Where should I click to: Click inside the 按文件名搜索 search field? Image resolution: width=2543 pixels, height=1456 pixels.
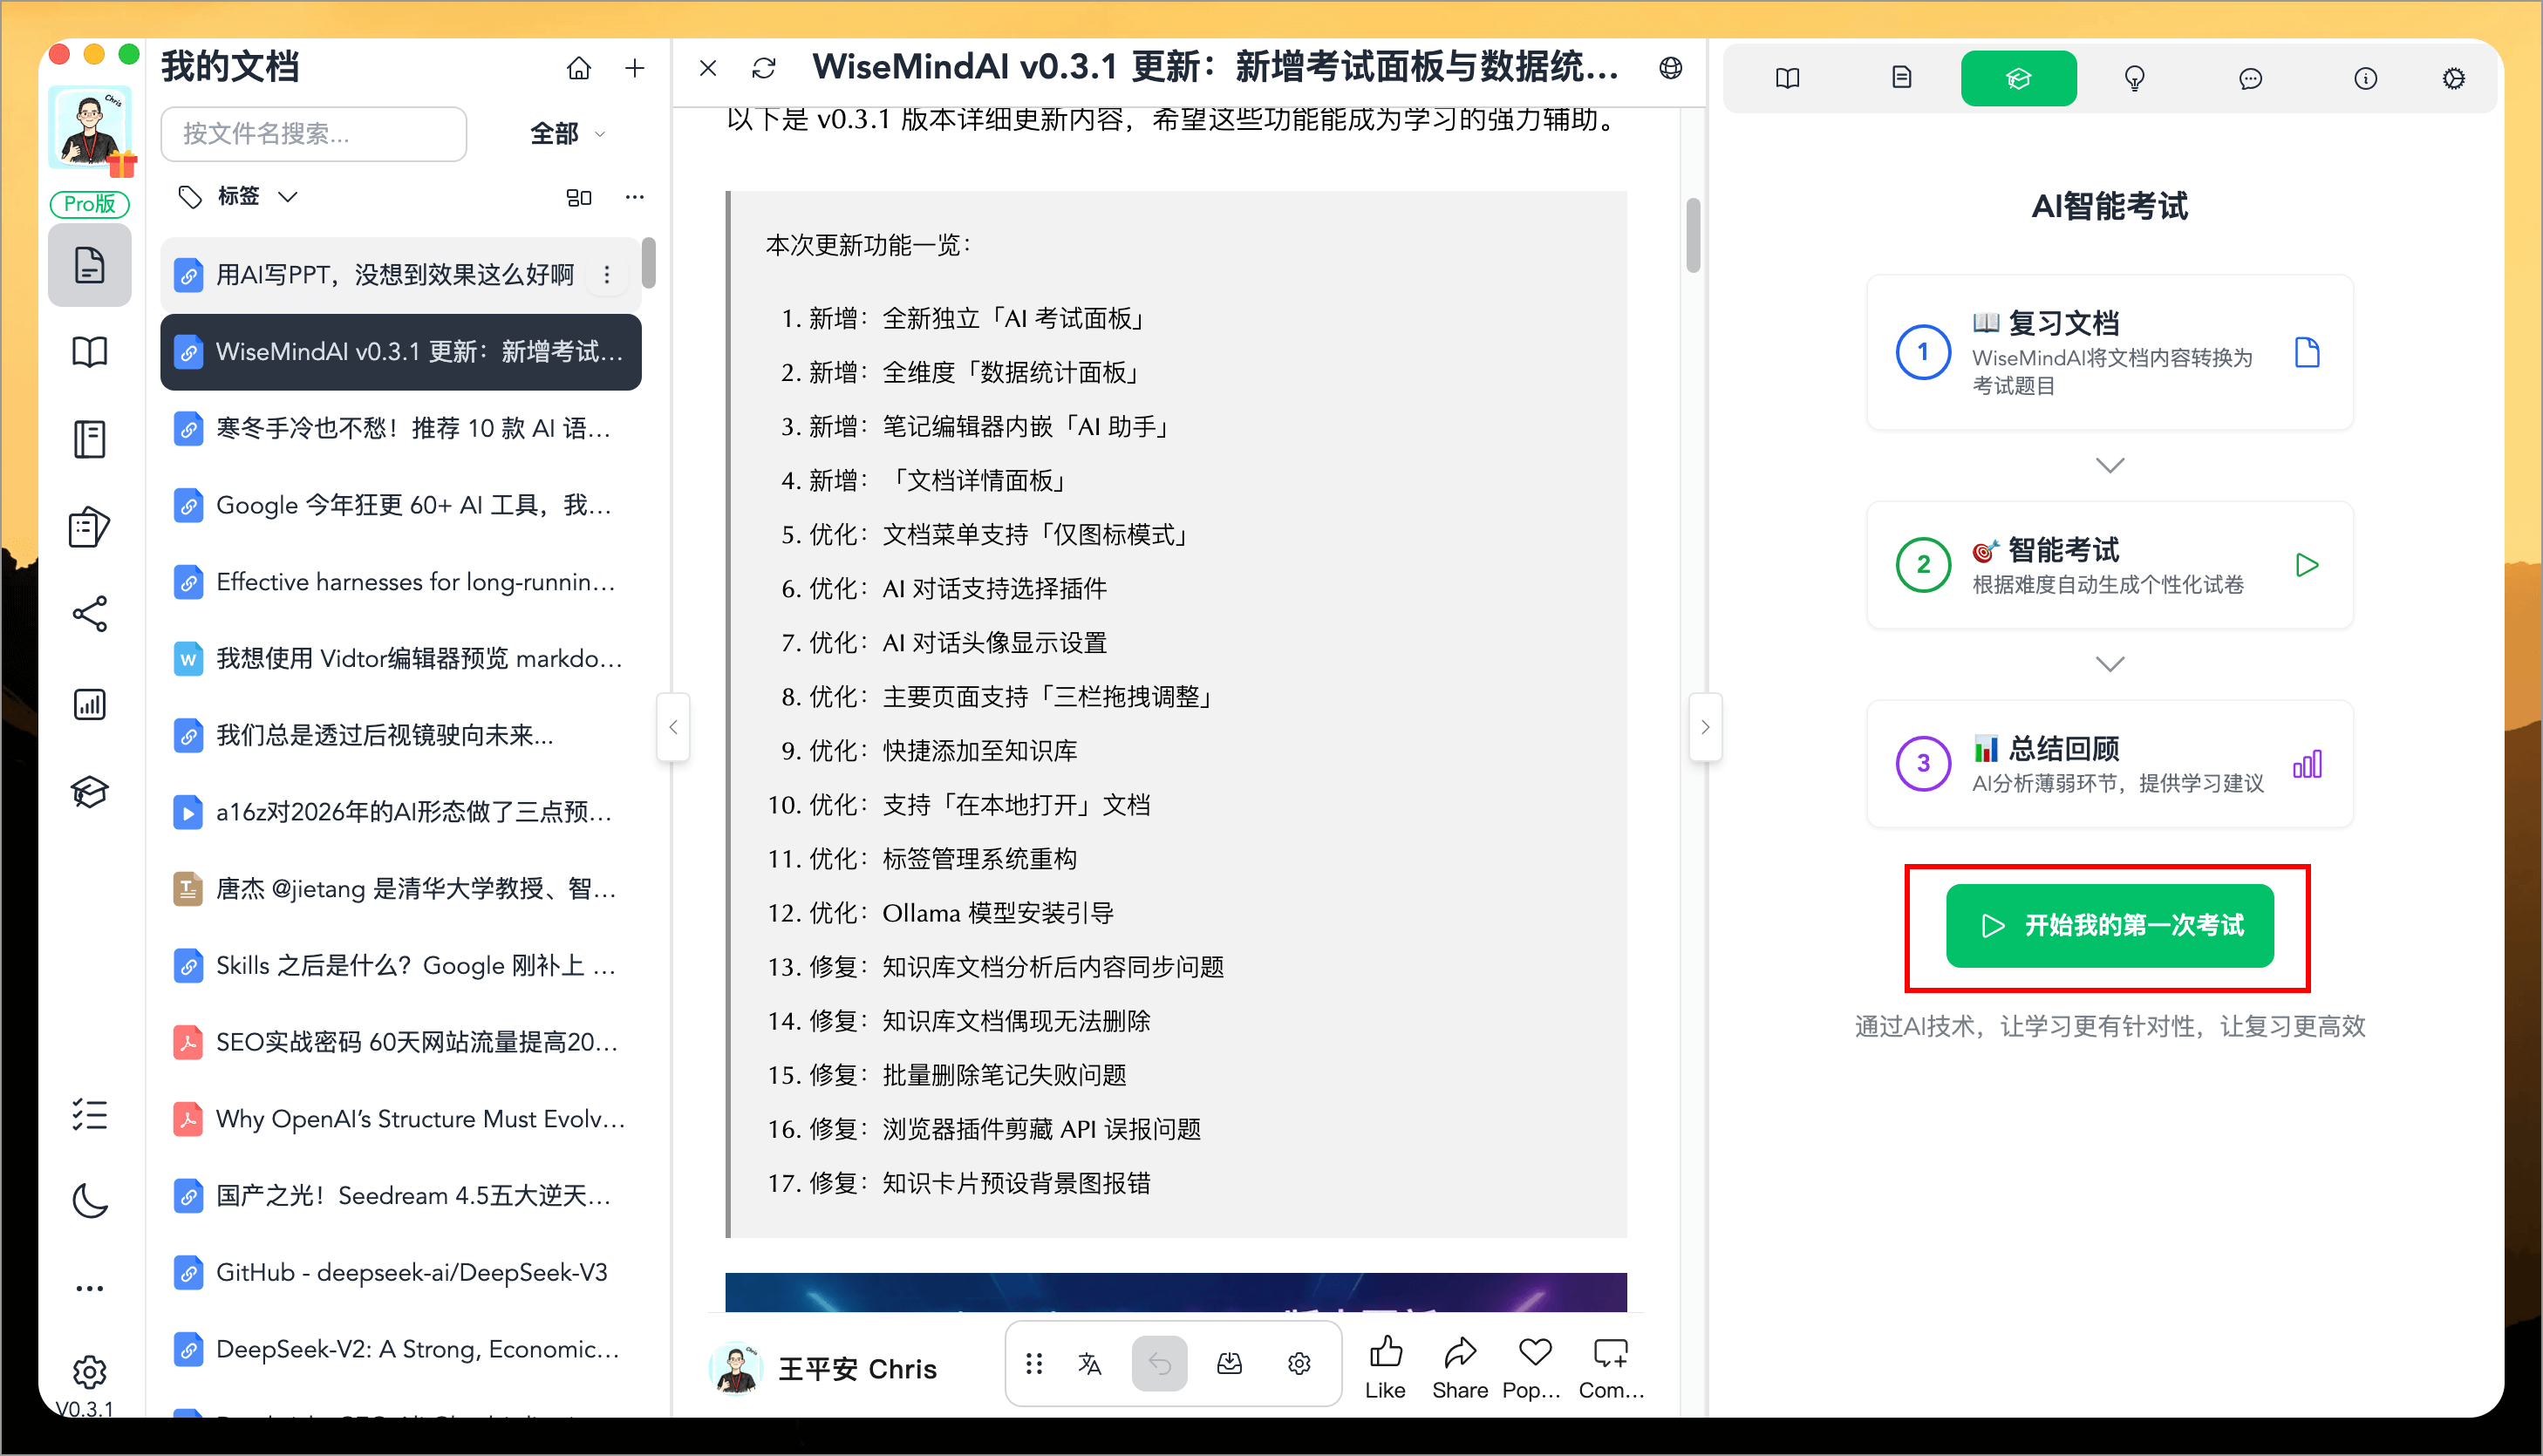(313, 133)
